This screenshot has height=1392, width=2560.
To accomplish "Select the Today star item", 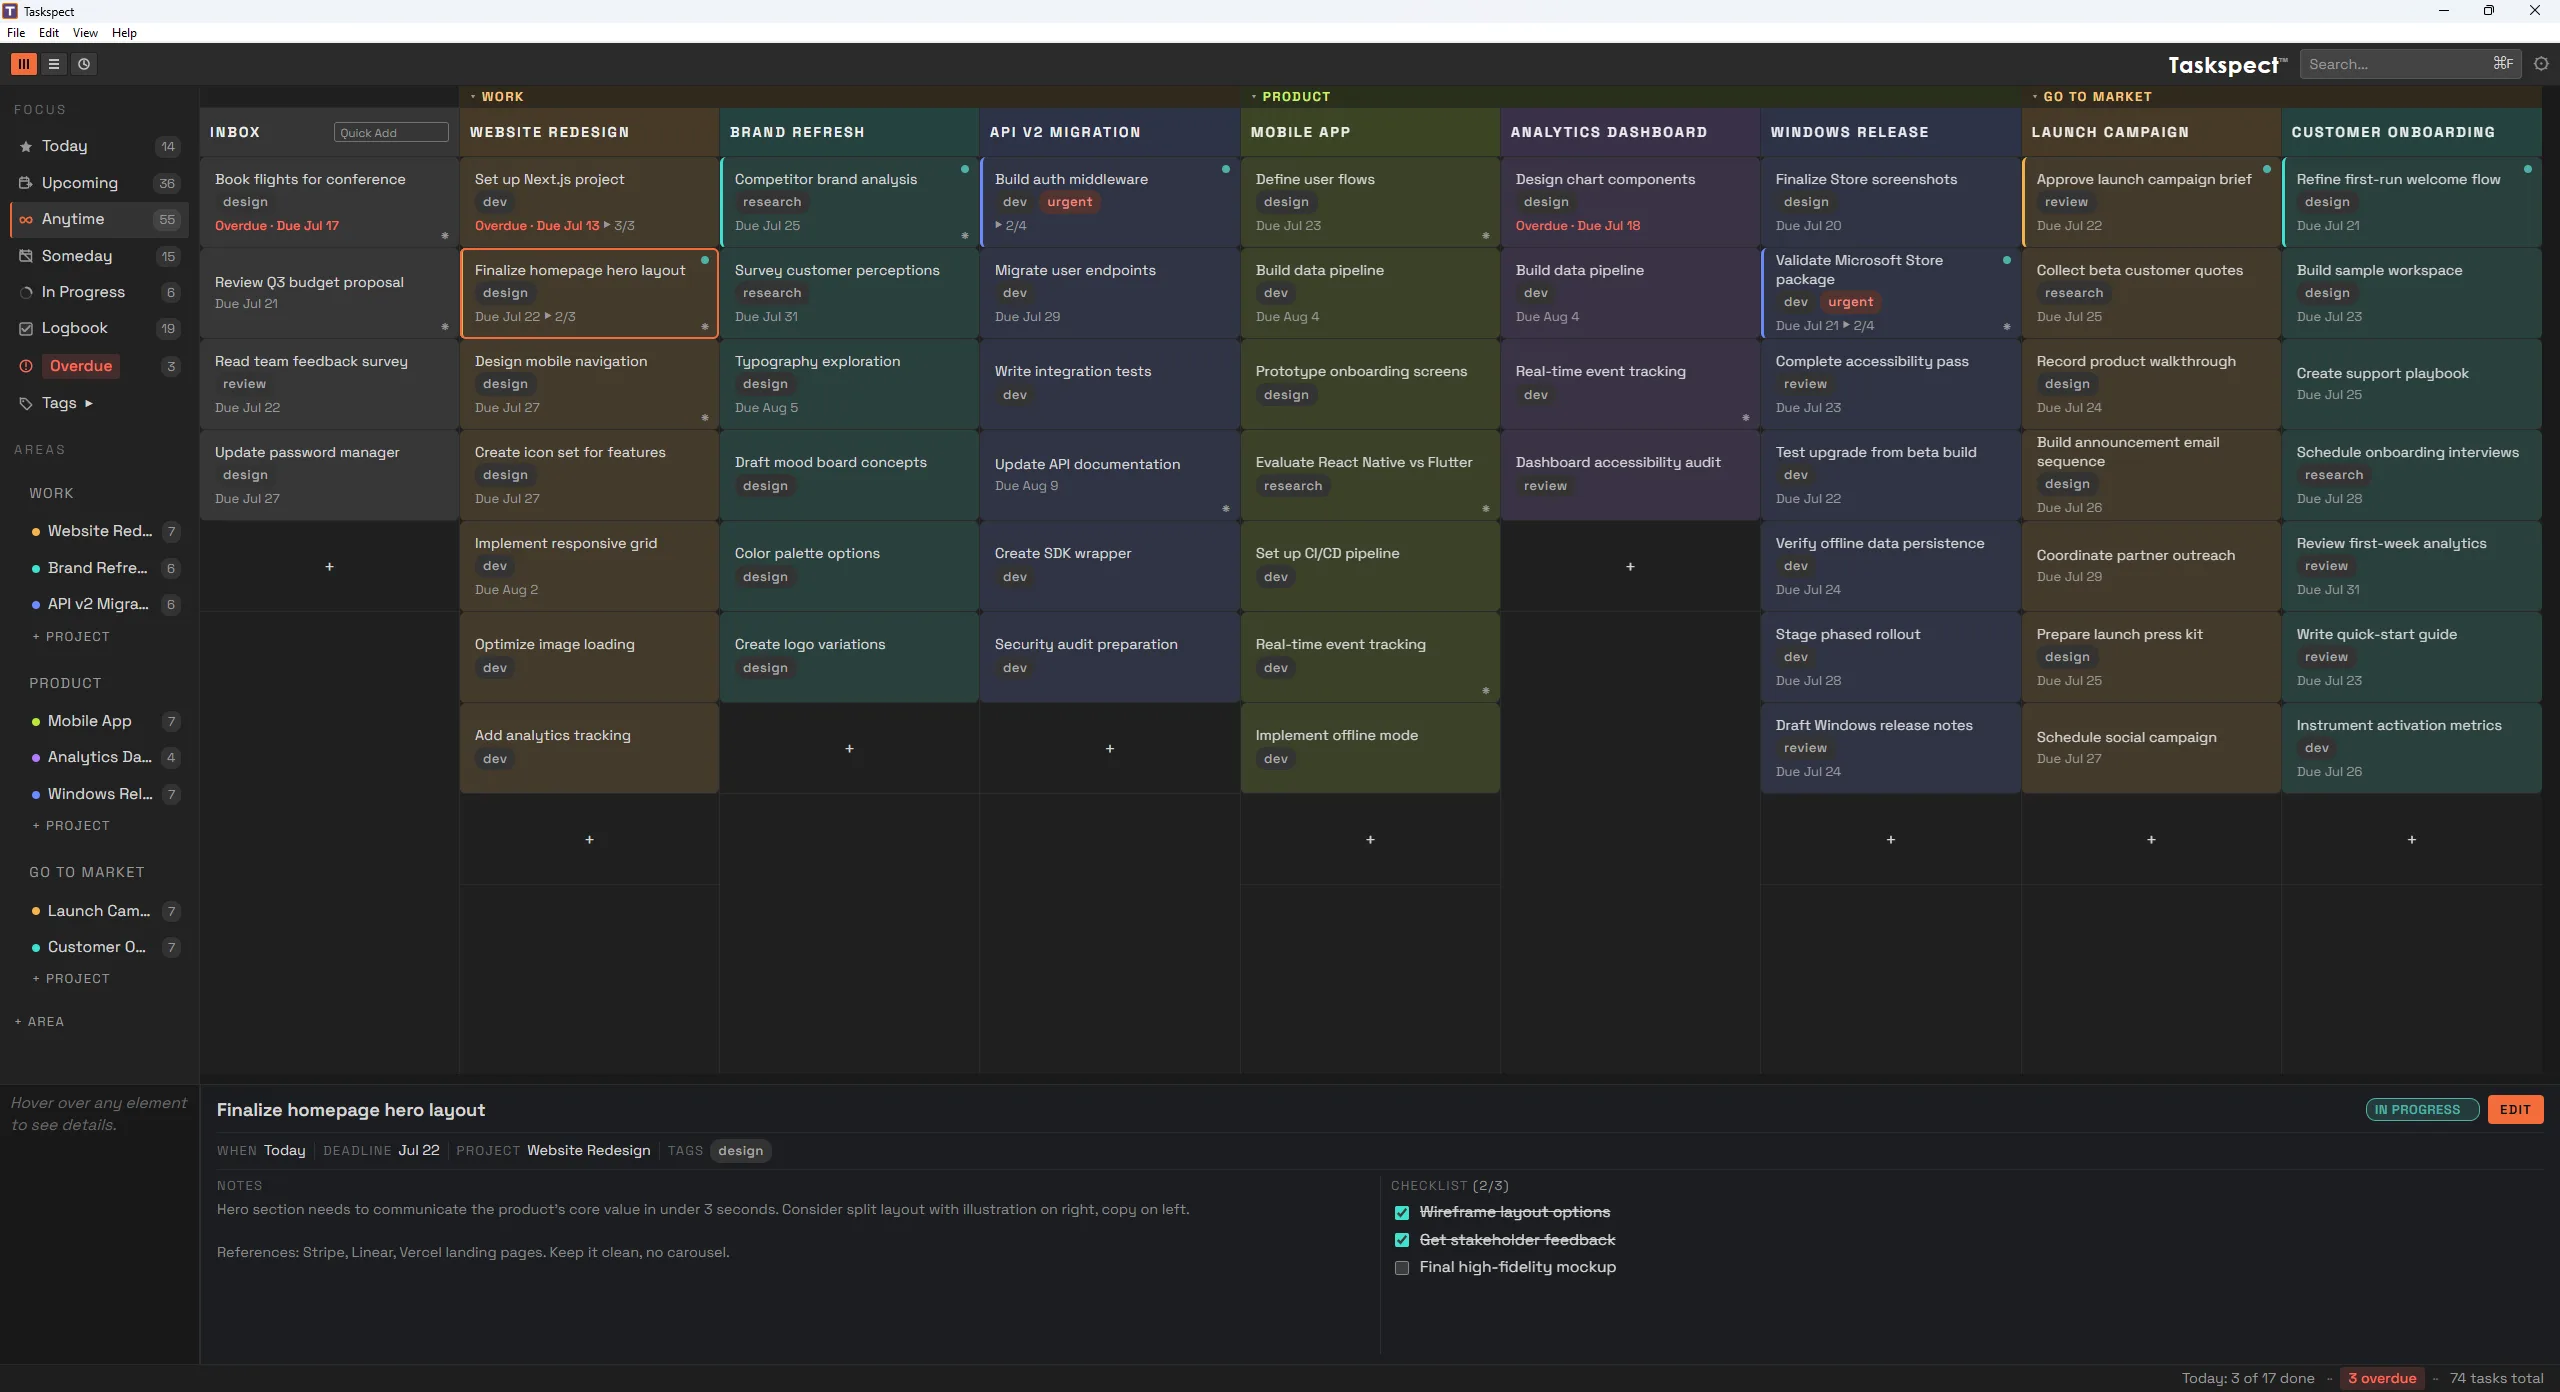I will click(x=99, y=146).
